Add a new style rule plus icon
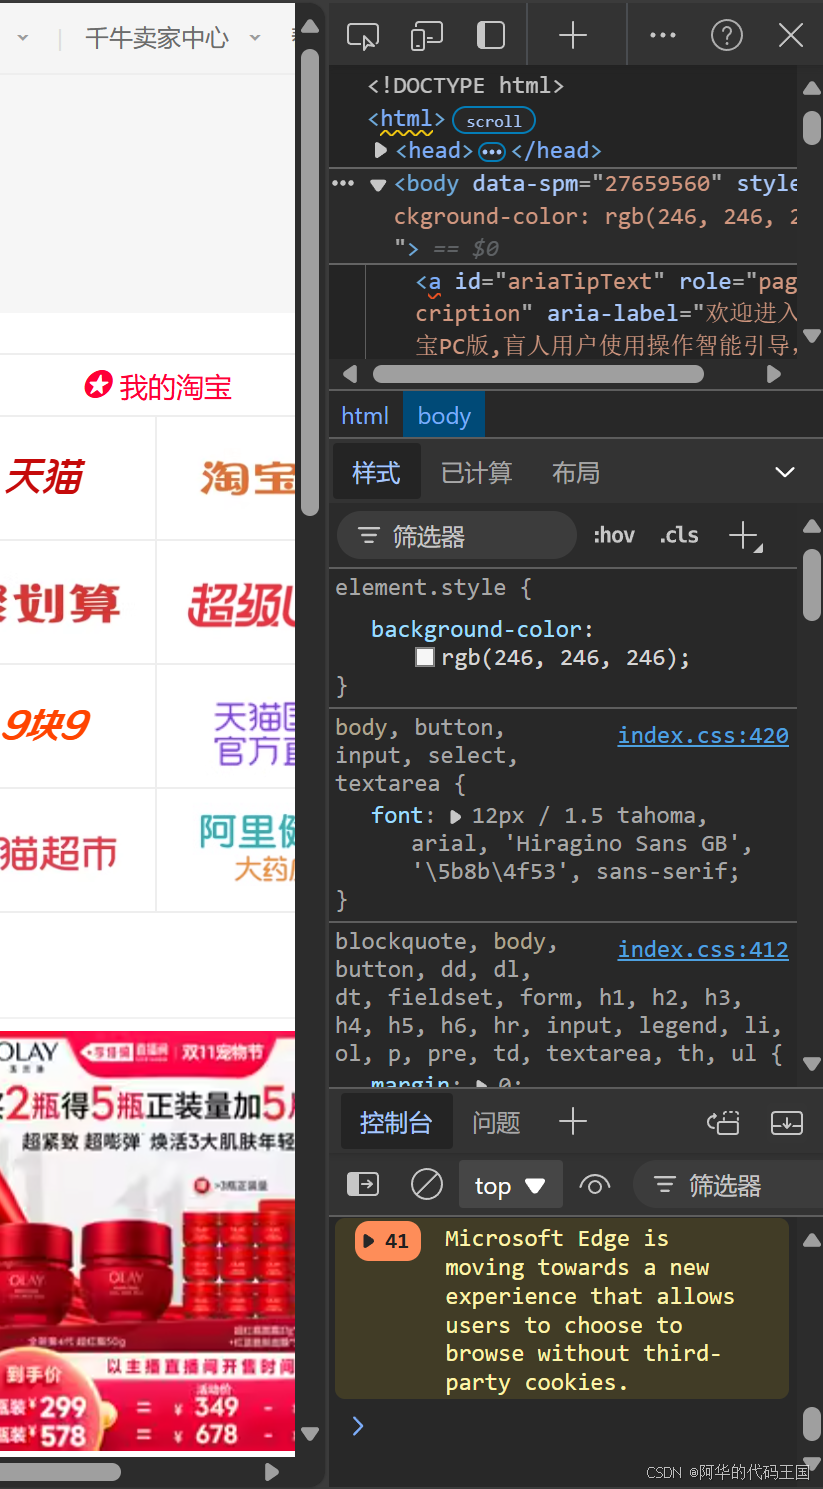Image resolution: width=823 pixels, height=1489 pixels. pos(745,537)
